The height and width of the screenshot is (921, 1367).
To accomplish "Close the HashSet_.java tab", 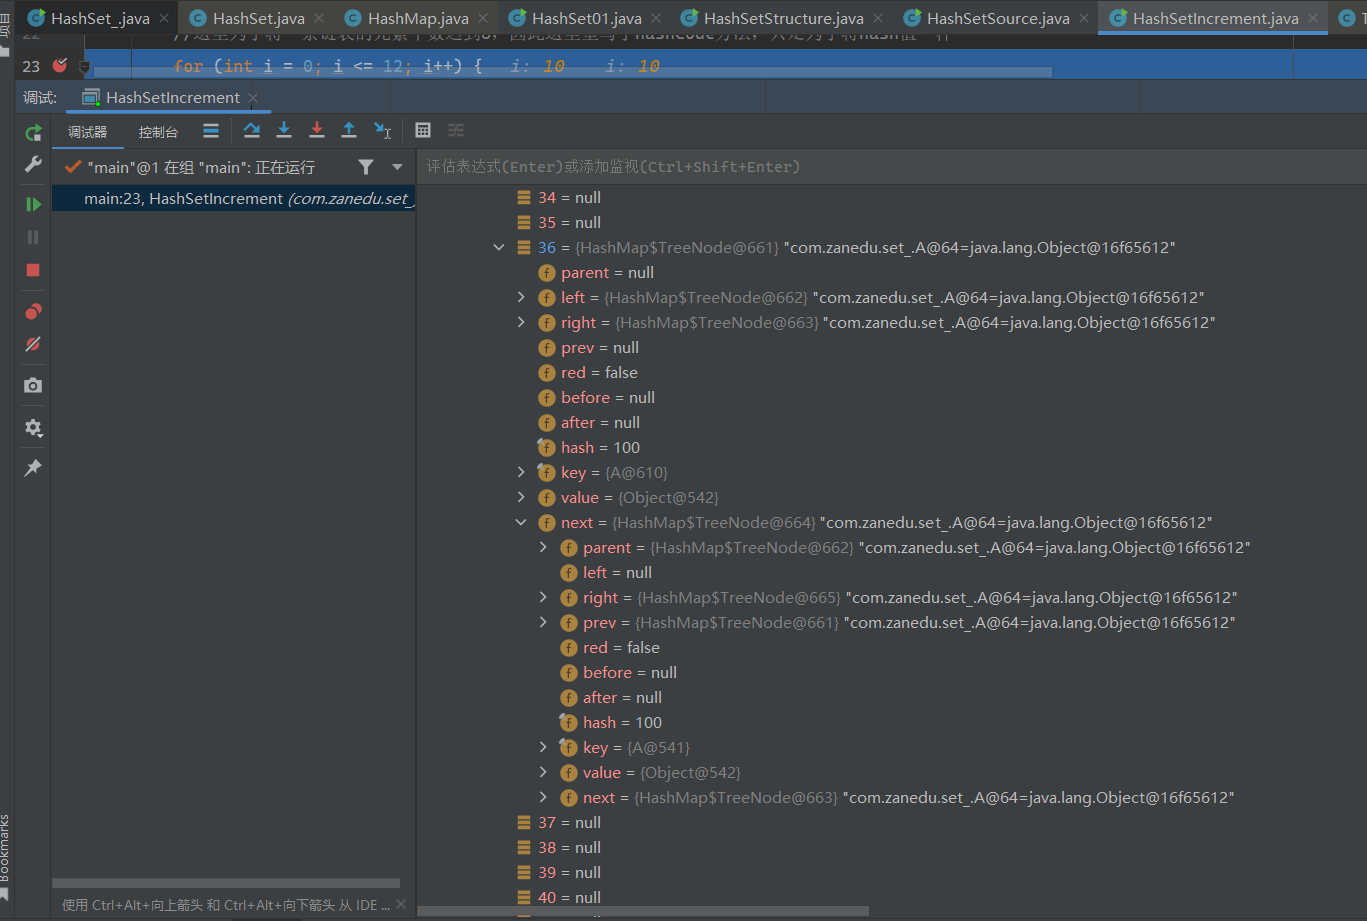I will point(164,18).
